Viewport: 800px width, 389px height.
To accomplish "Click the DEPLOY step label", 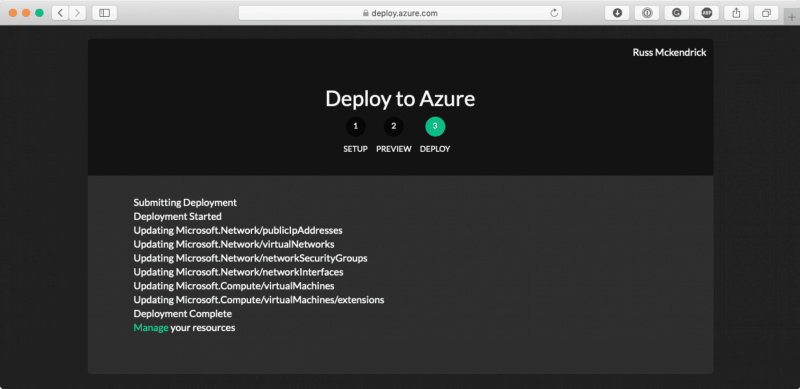I will tap(435, 149).
